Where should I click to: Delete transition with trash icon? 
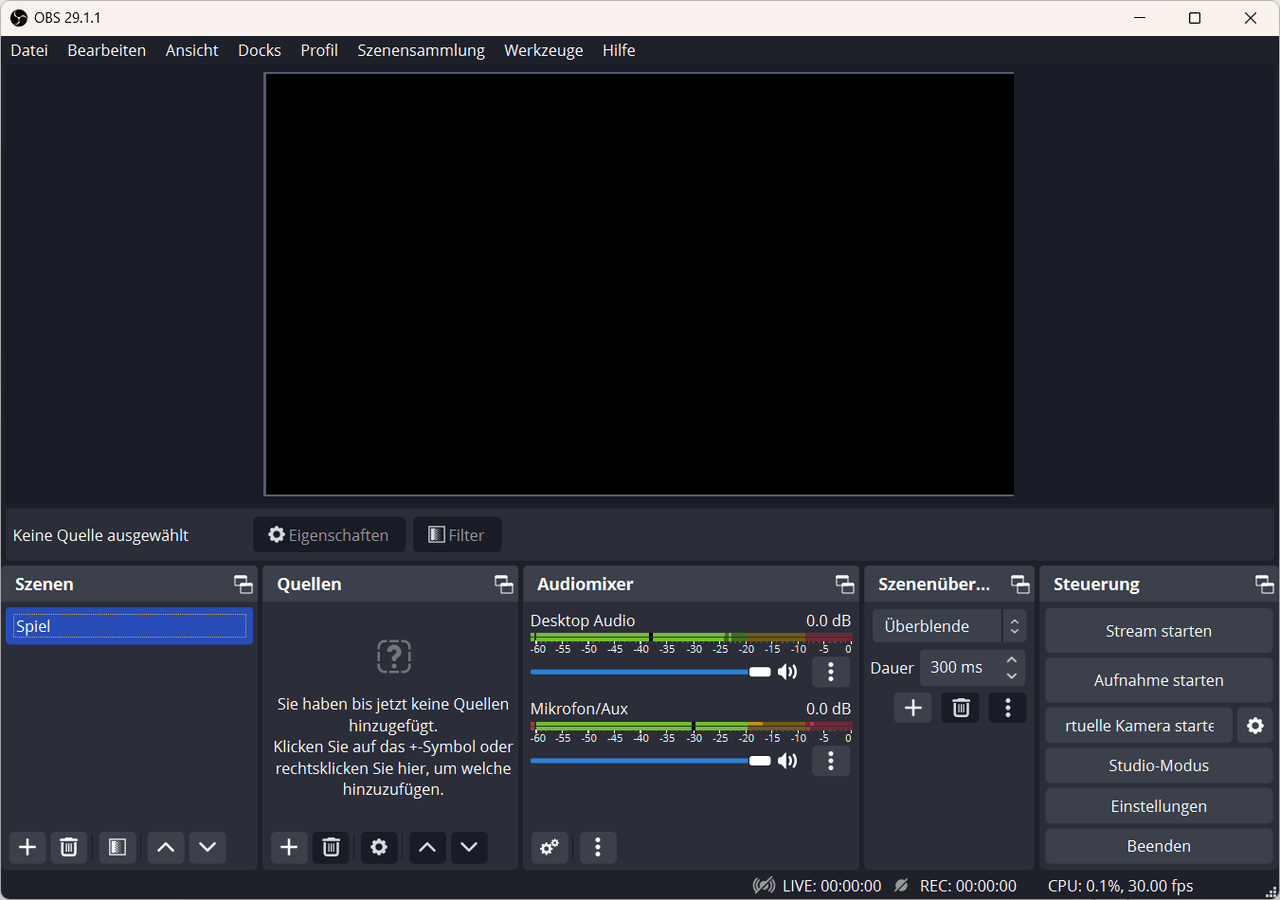click(961, 708)
